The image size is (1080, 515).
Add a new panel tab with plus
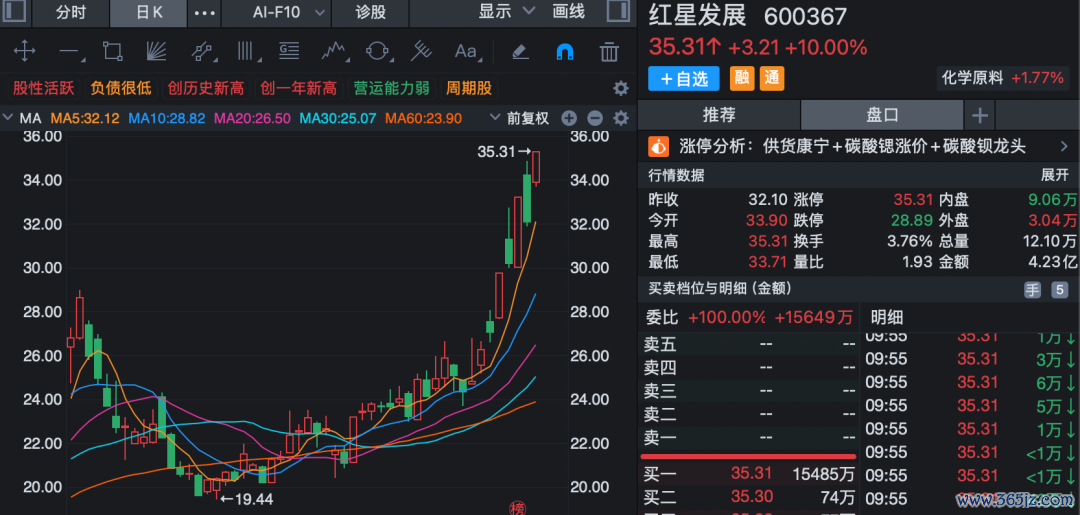979,116
